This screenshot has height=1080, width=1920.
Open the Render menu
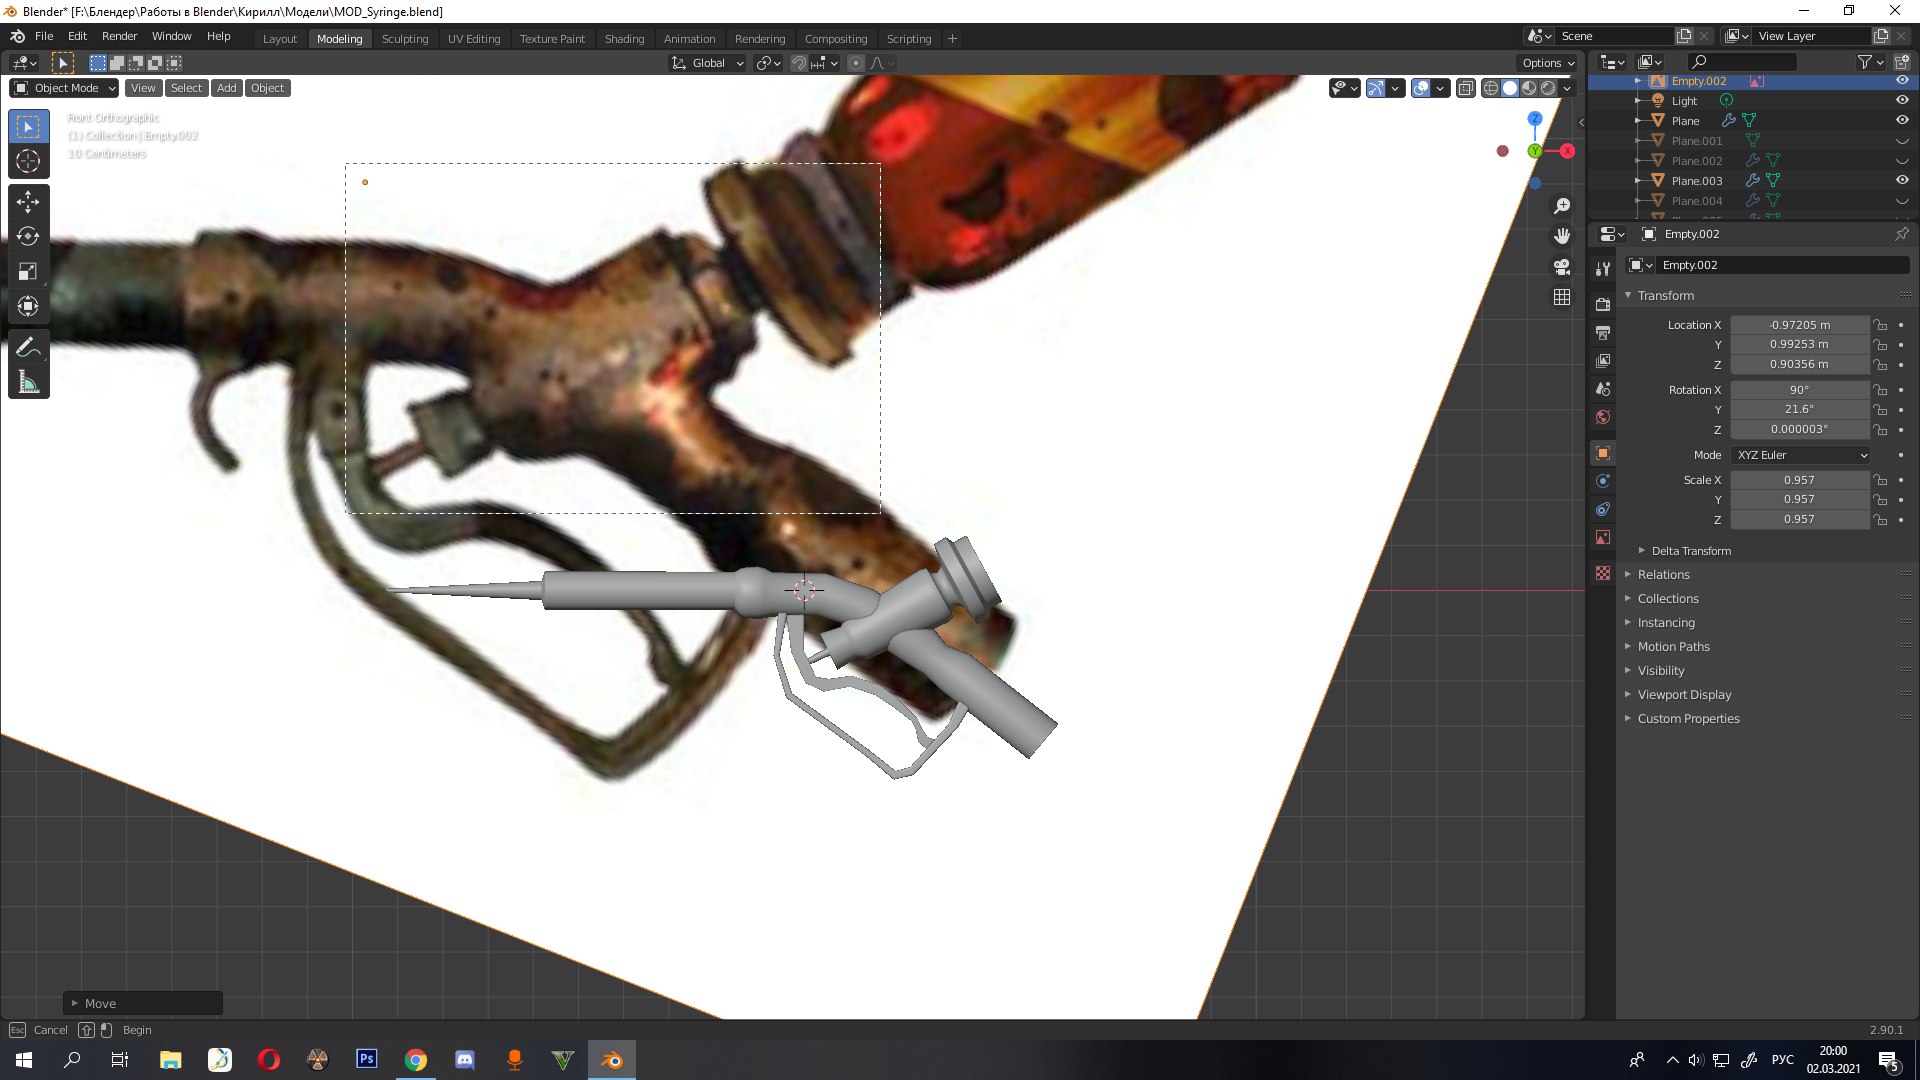pyautogui.click(x=119, y=36)
